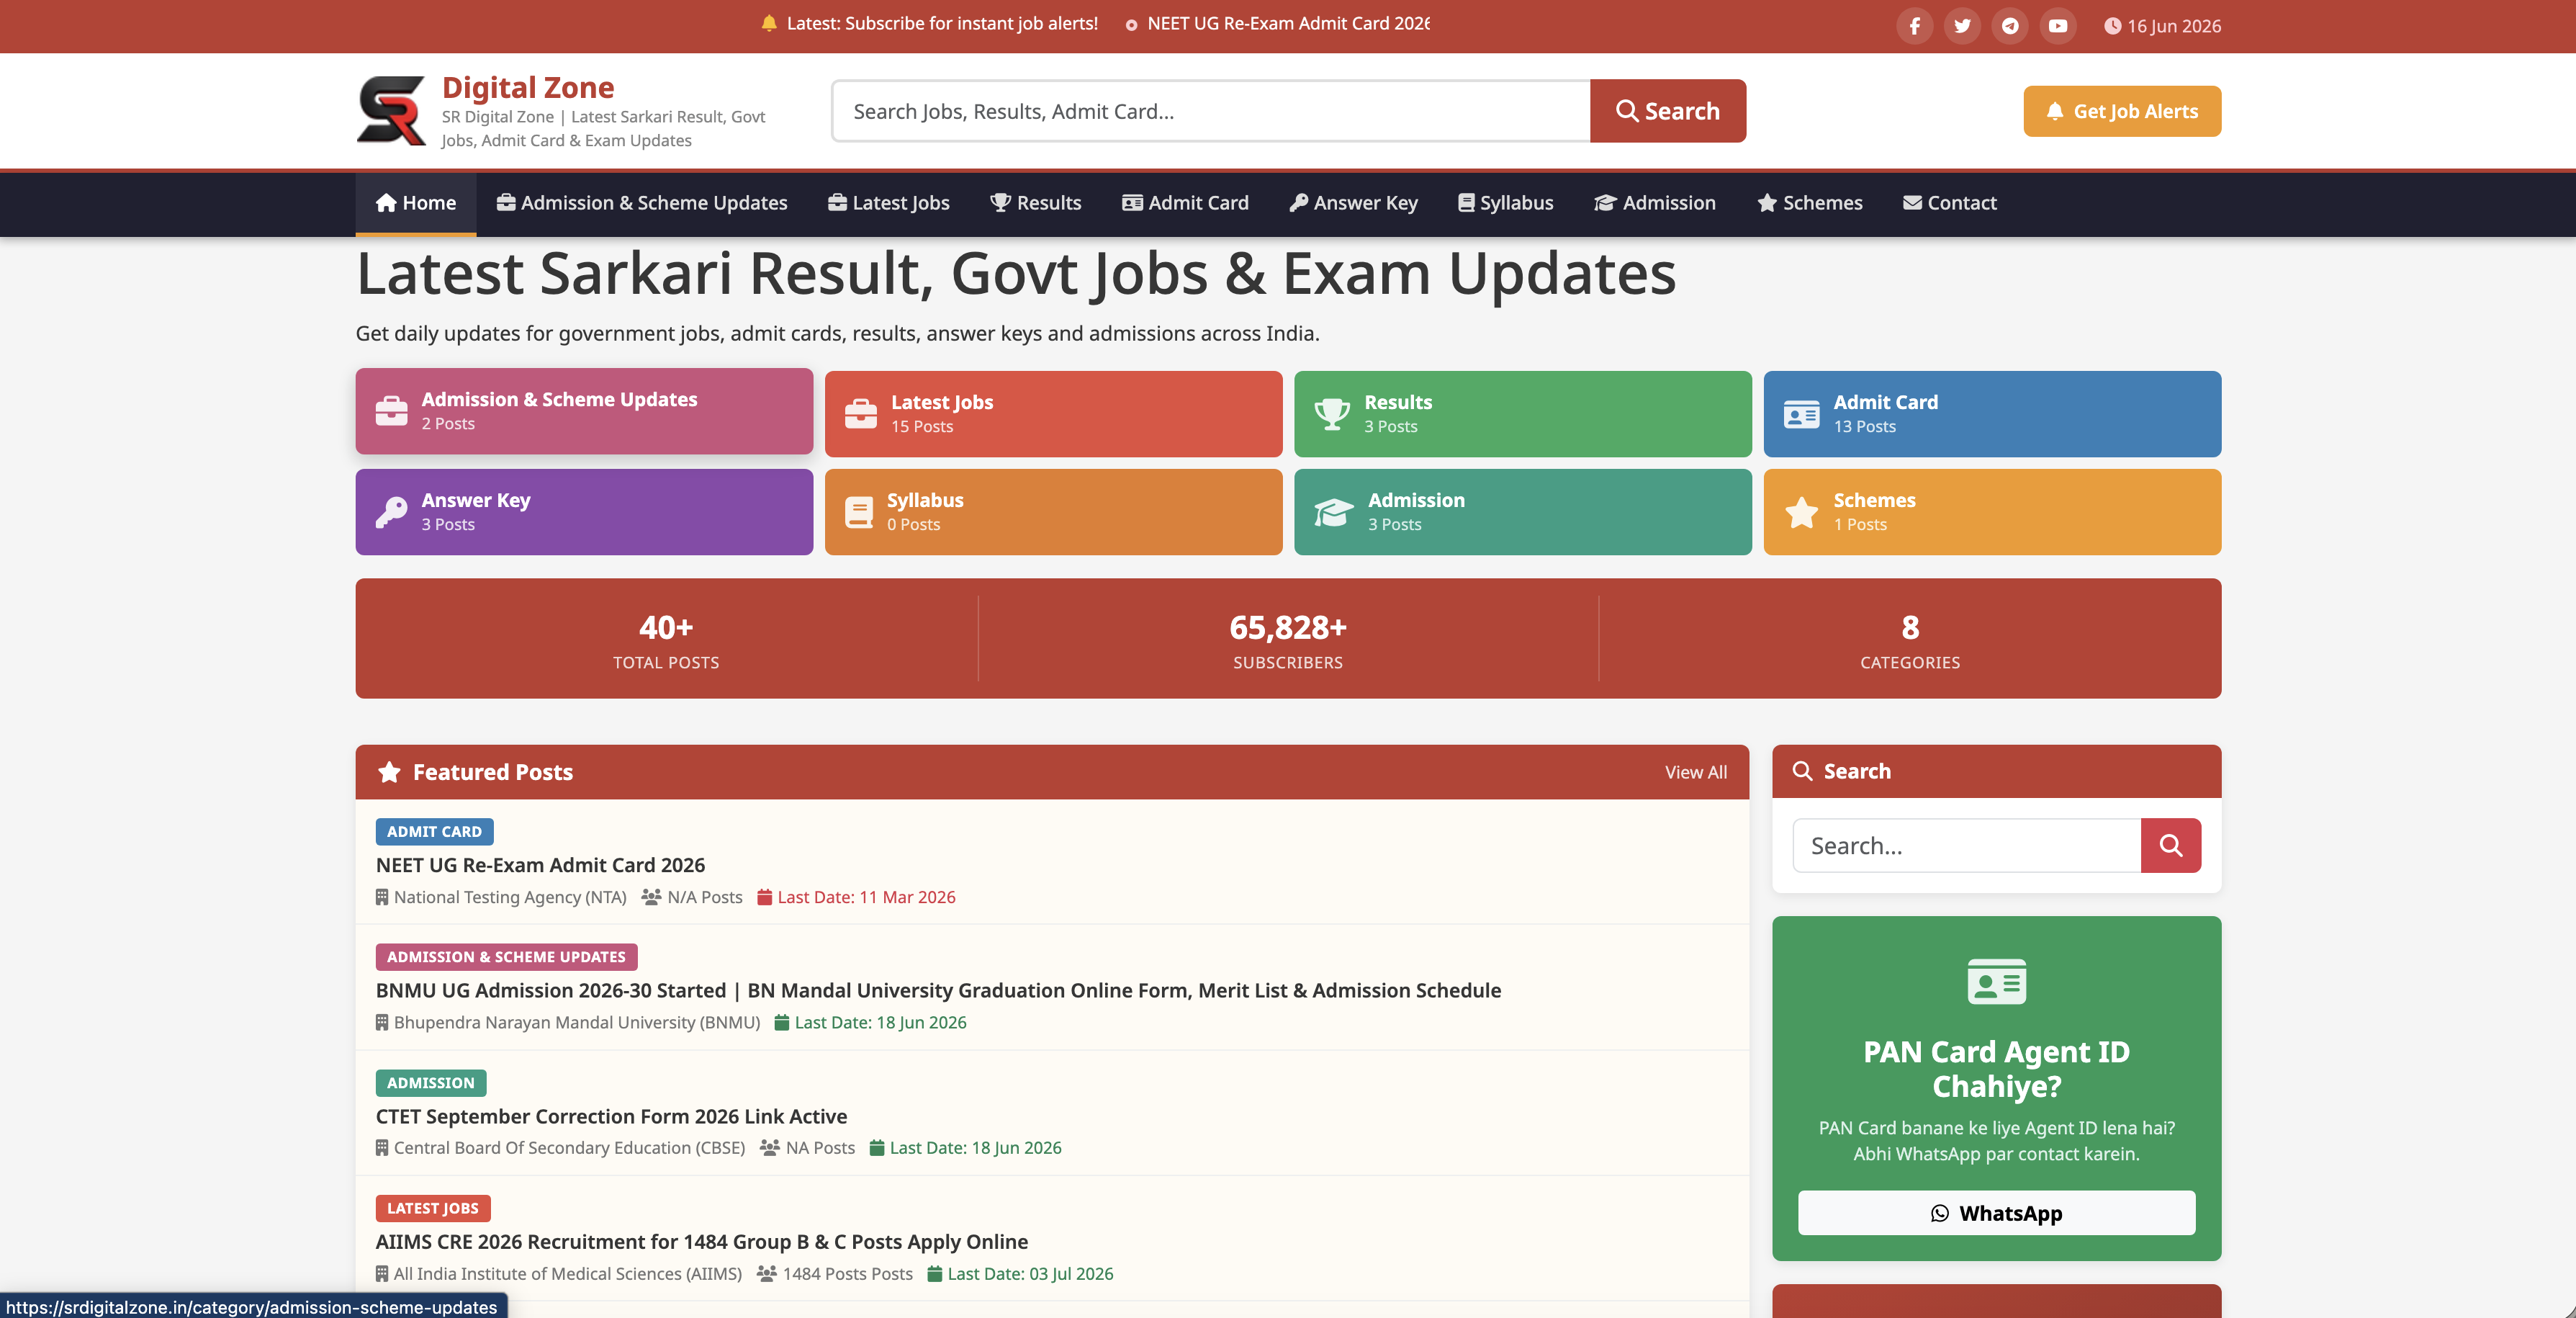This screenshot has height=1318, width=2576.
Task: Click the ADMISSION & SCHEME UPDATES badge
Action: pos(506,957)
